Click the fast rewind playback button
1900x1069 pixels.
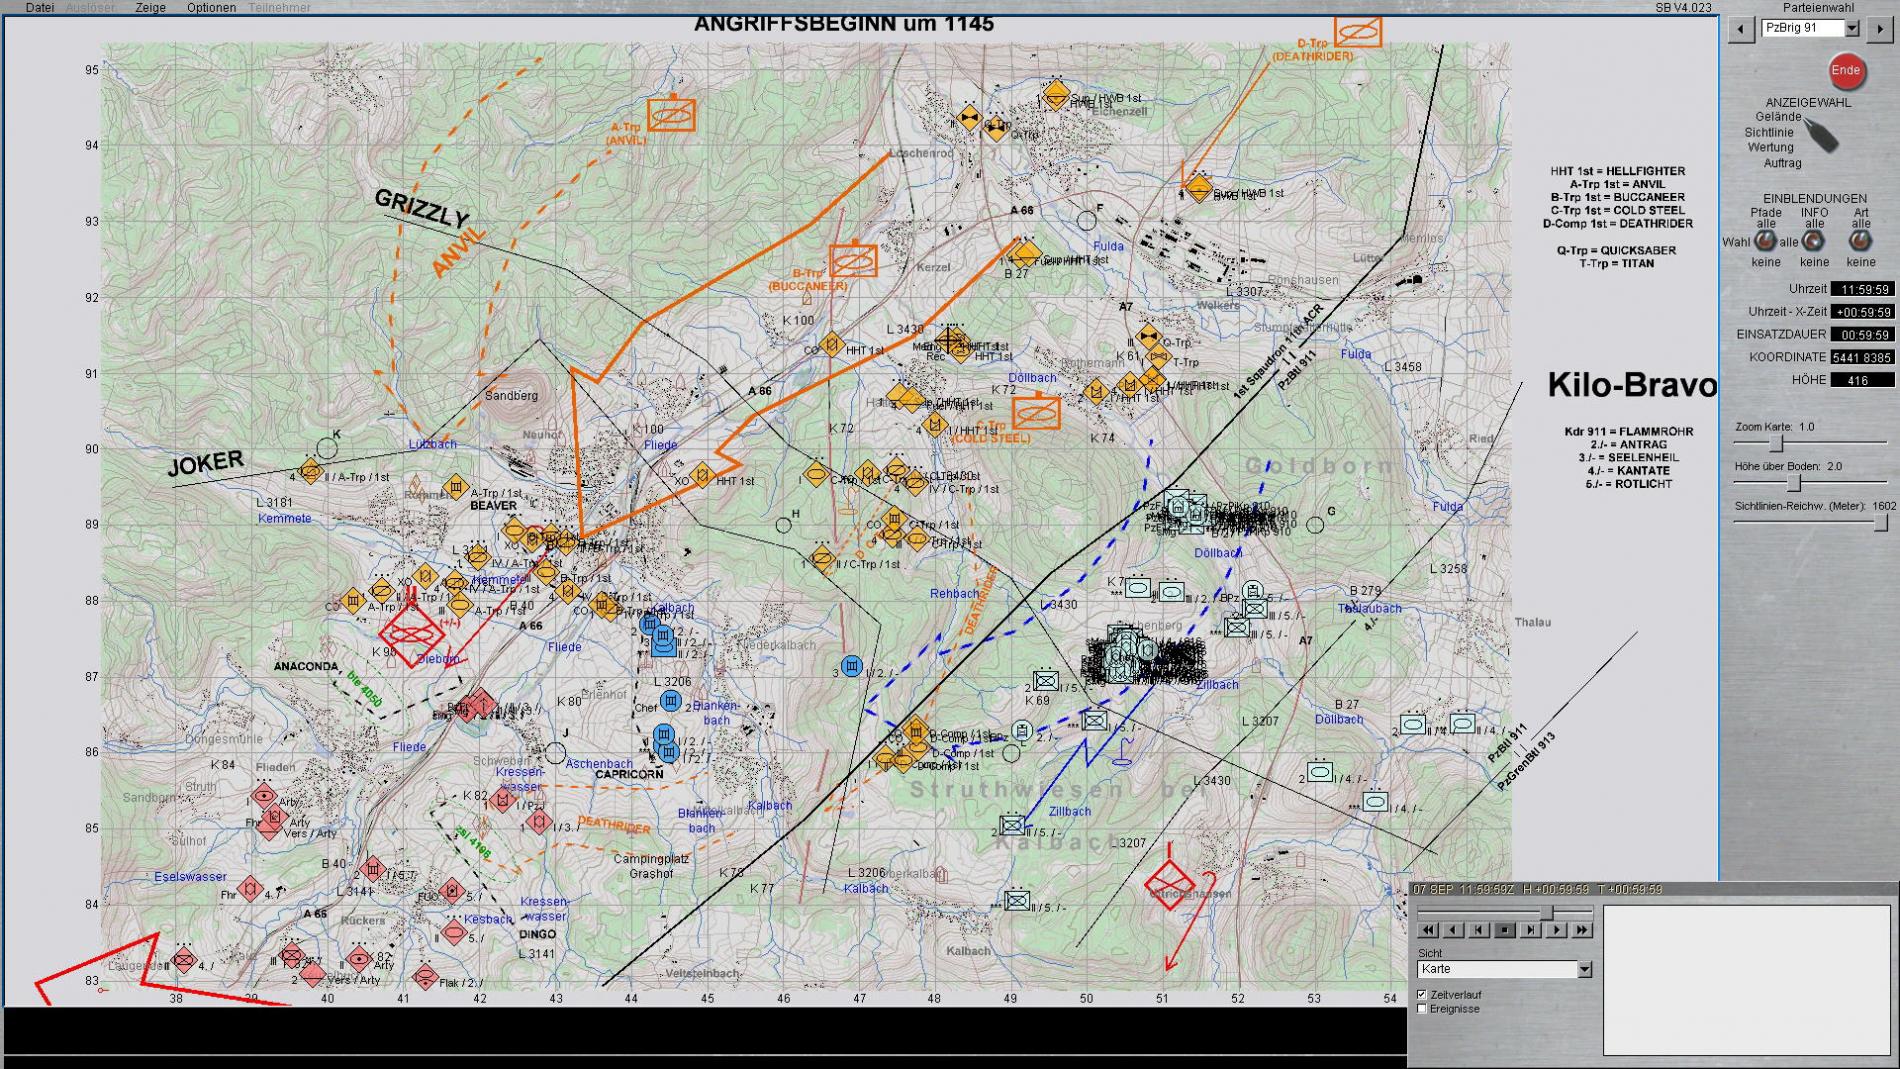click(1428, 930)
